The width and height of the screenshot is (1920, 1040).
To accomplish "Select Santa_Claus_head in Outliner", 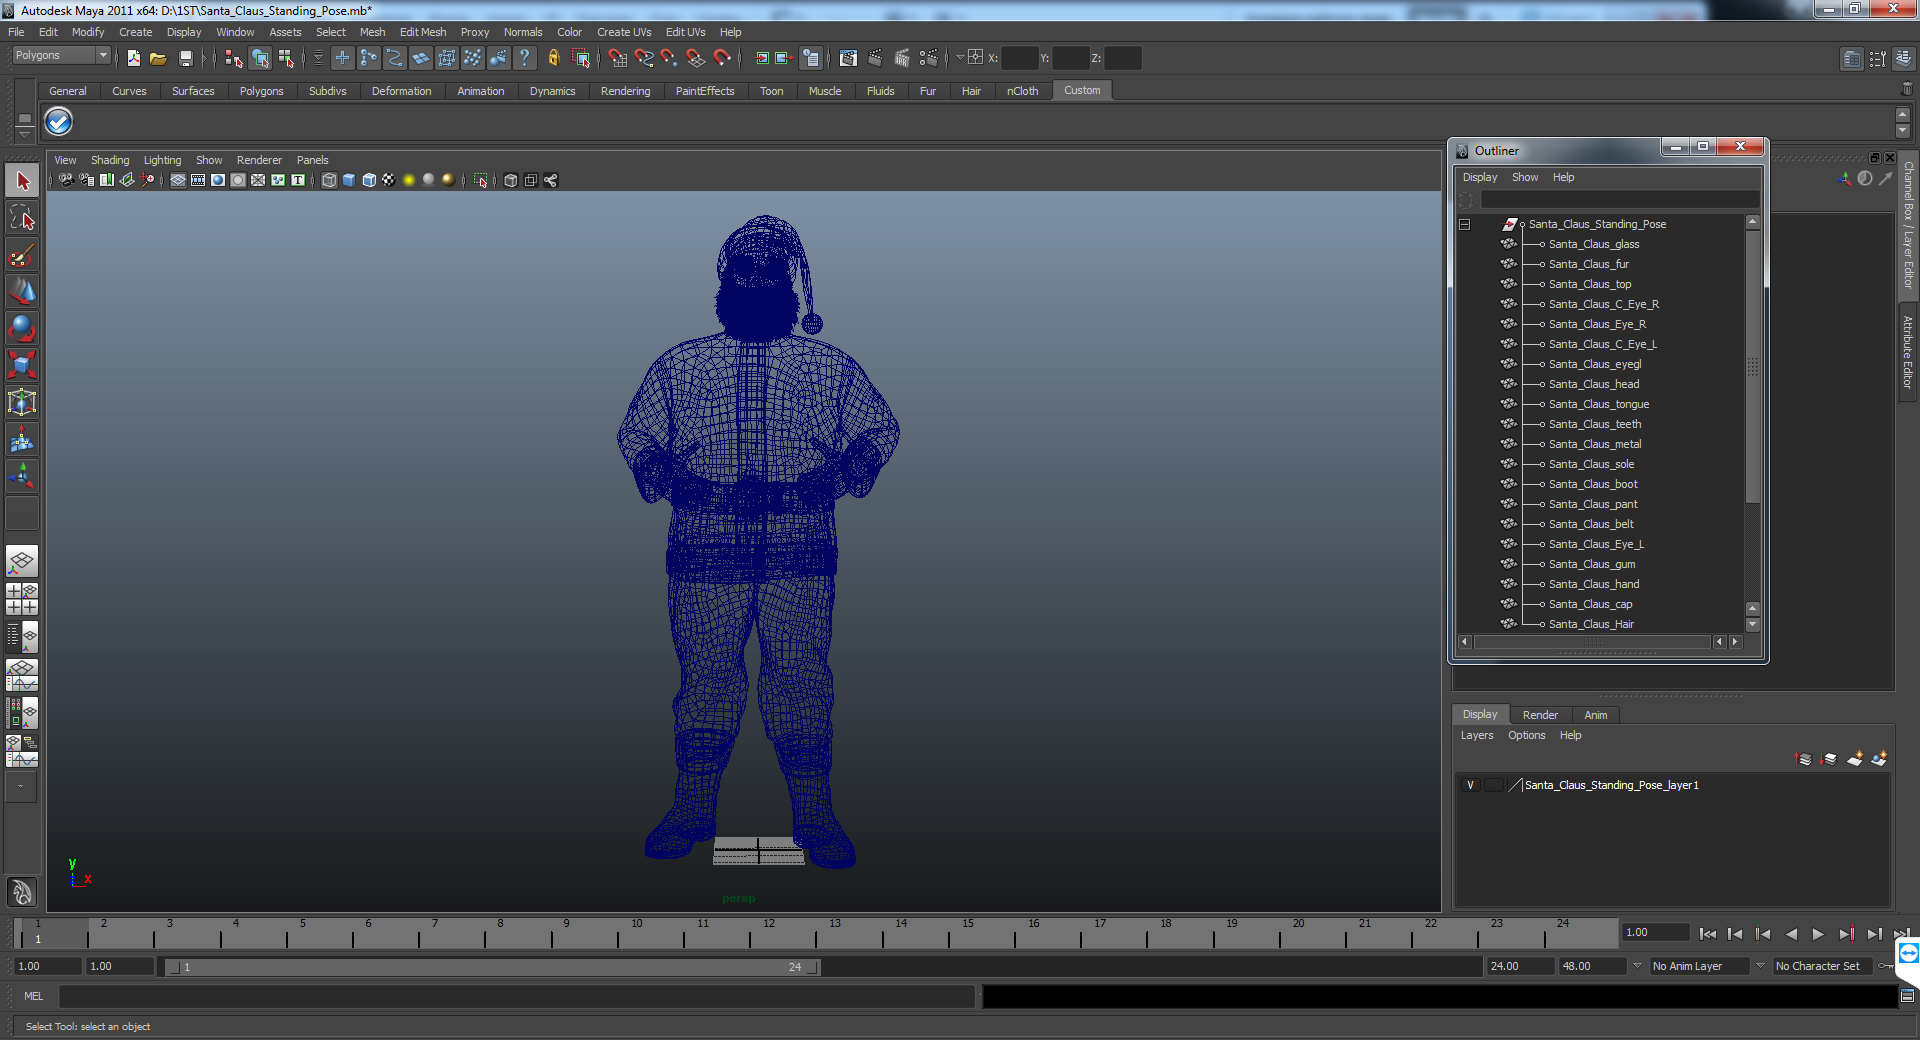I will click(x=1594, y=384).
